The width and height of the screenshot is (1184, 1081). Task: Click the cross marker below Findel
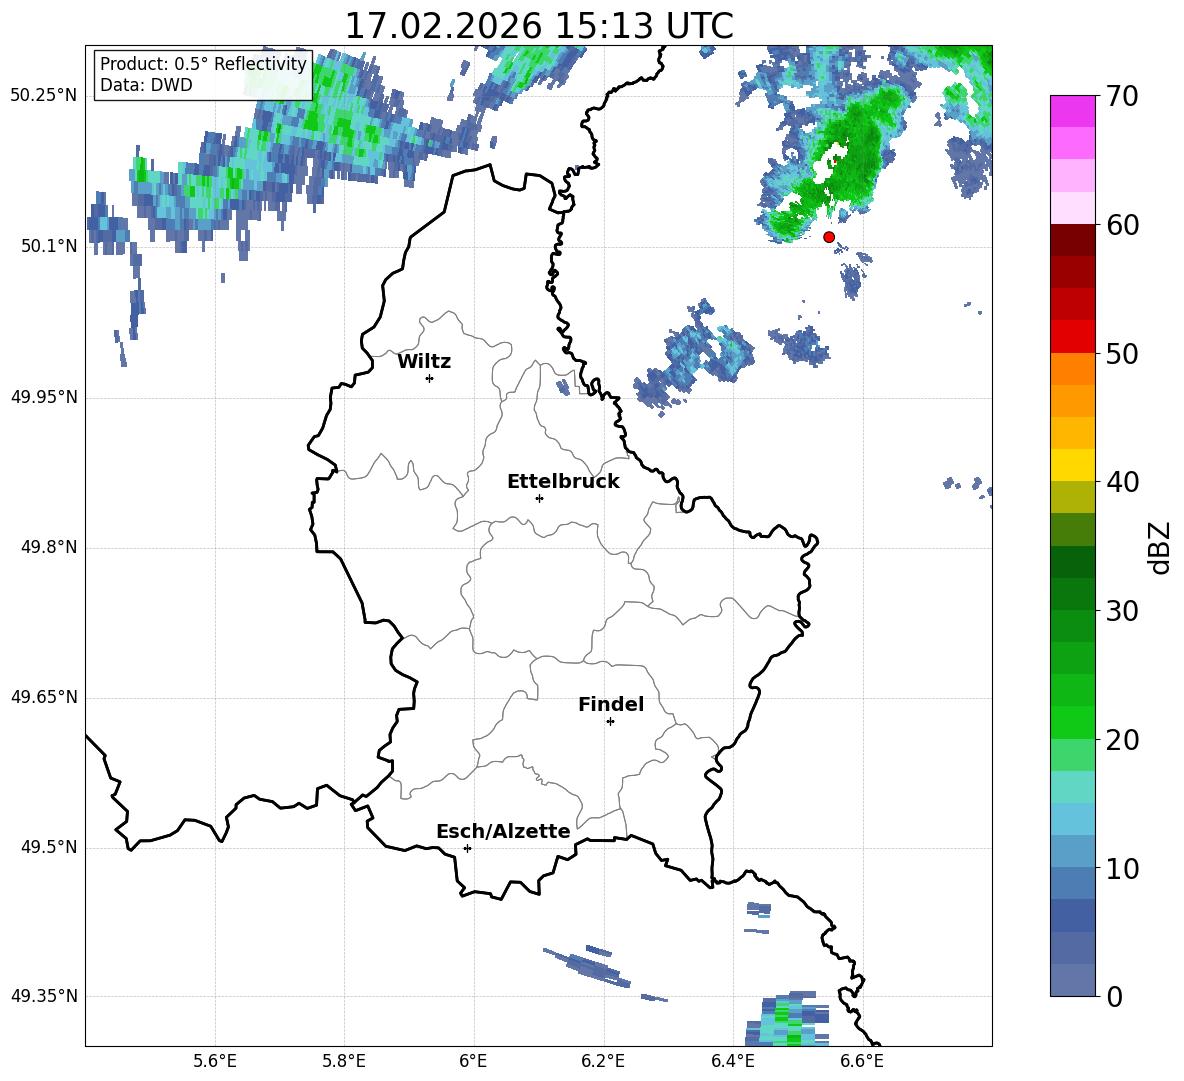click(610, 722)
